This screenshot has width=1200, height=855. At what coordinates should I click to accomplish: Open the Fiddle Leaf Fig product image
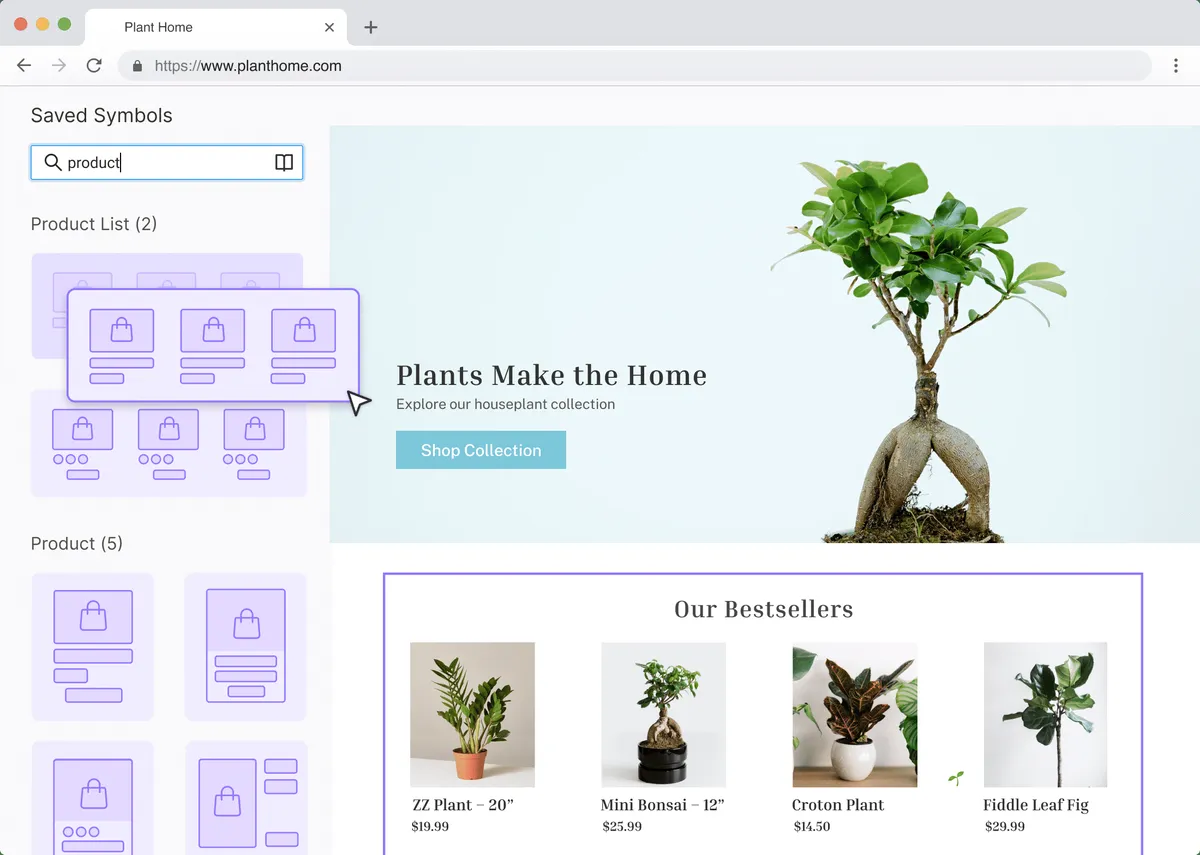[1046, 715]
